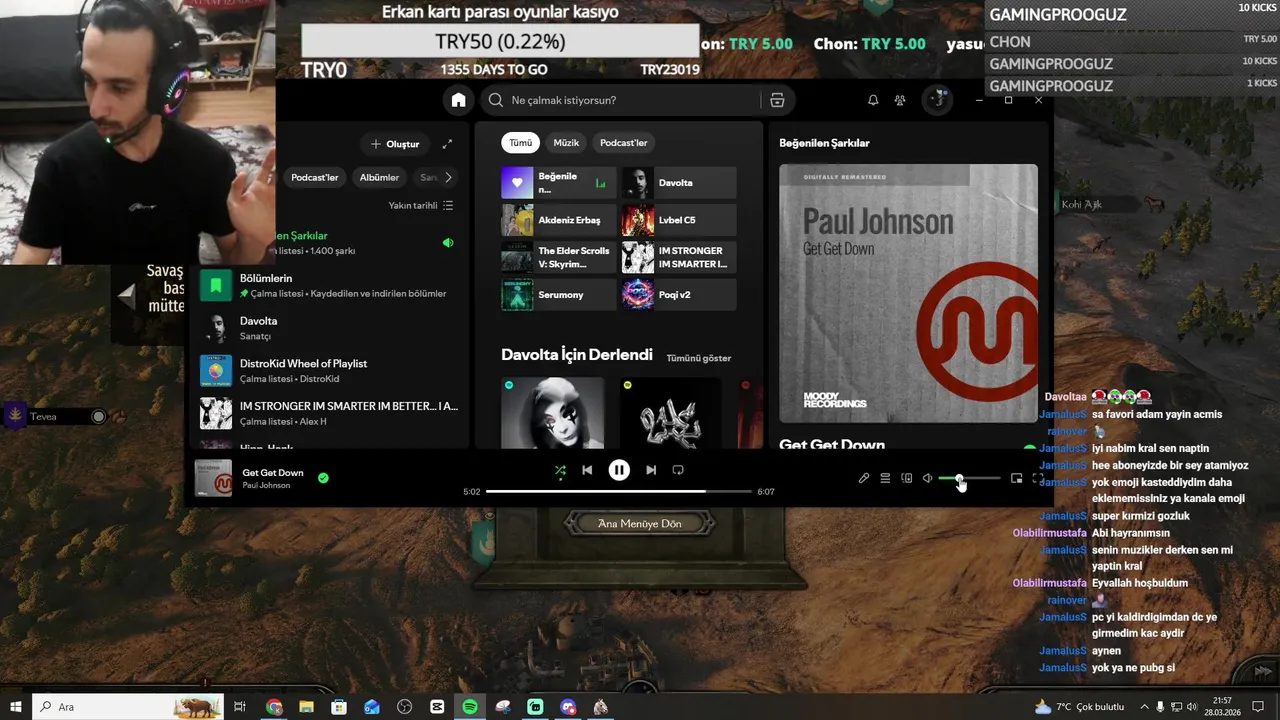Enter full screen player view

point(1037,478)
